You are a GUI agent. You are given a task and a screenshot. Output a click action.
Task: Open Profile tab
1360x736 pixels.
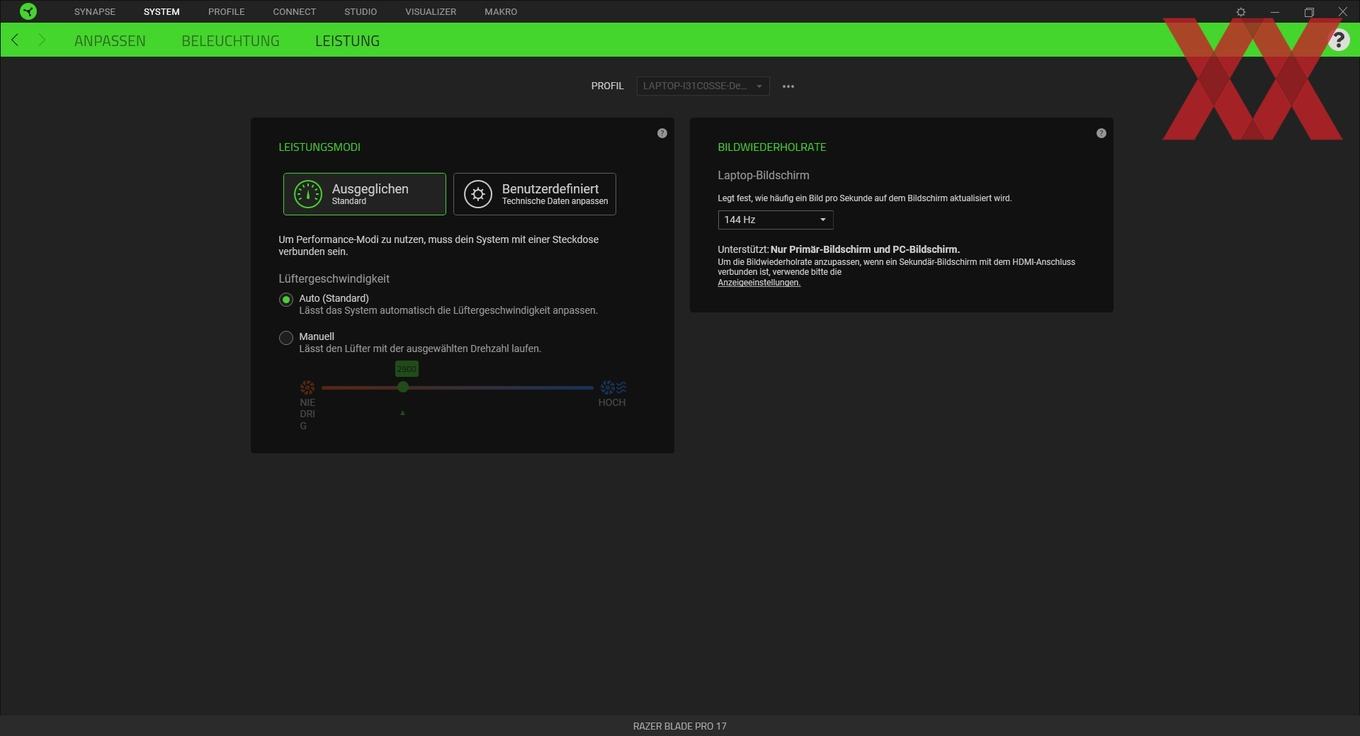click(x=226, y=12)
